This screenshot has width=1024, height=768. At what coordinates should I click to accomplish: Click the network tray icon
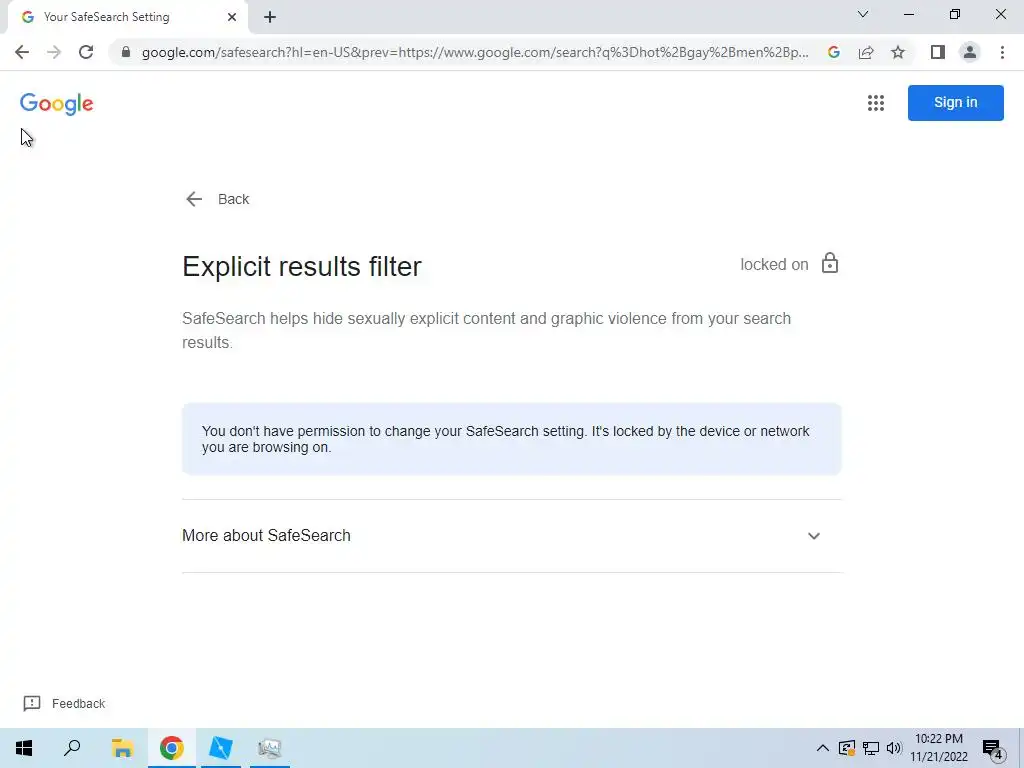point(871,748)
